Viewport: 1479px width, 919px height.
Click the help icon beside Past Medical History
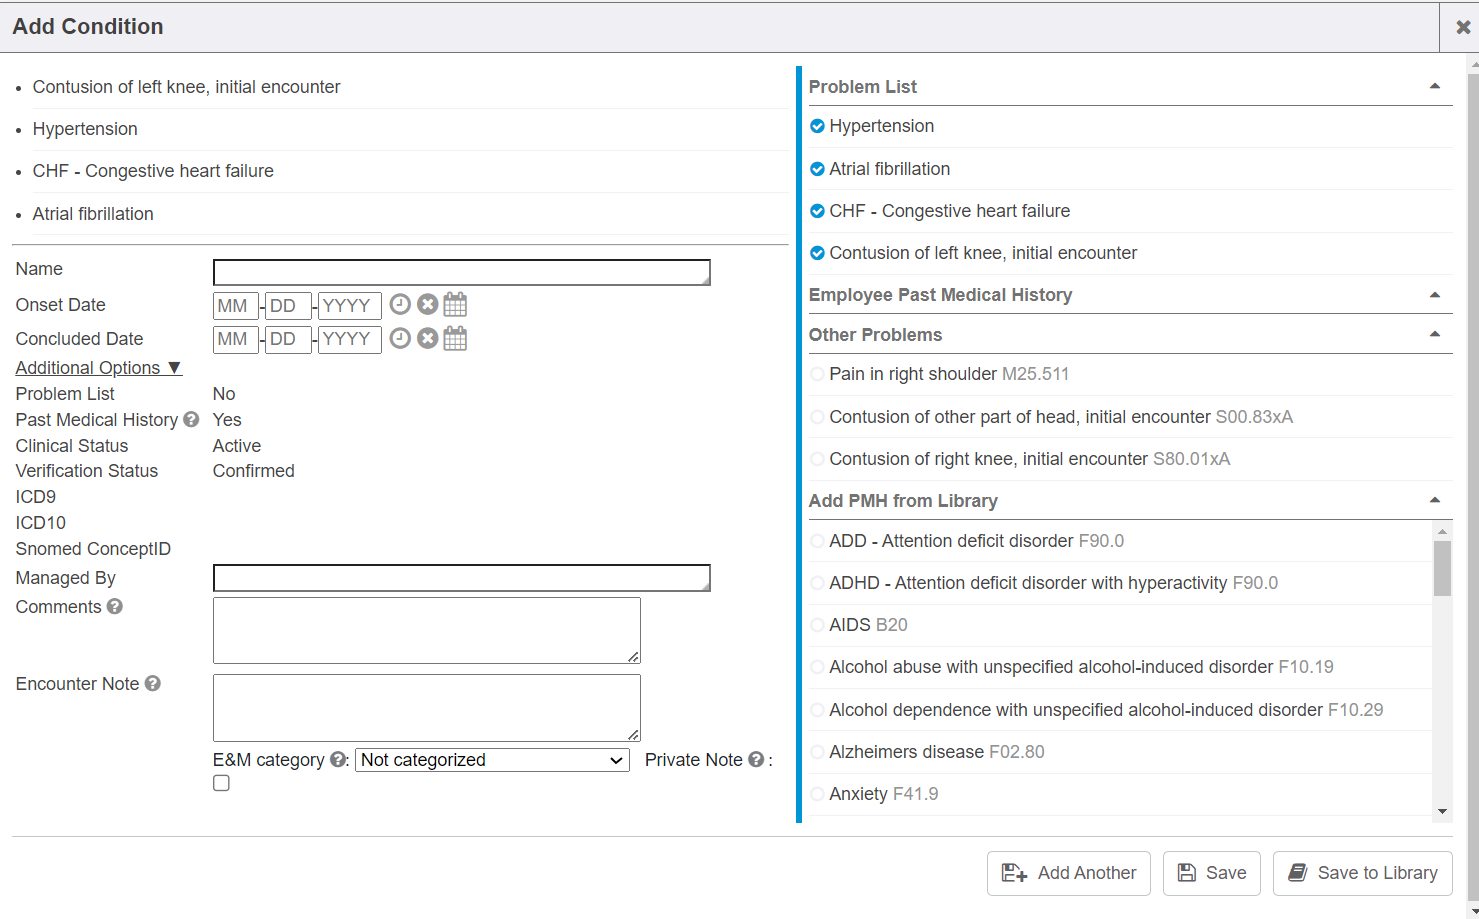point(191,420)
